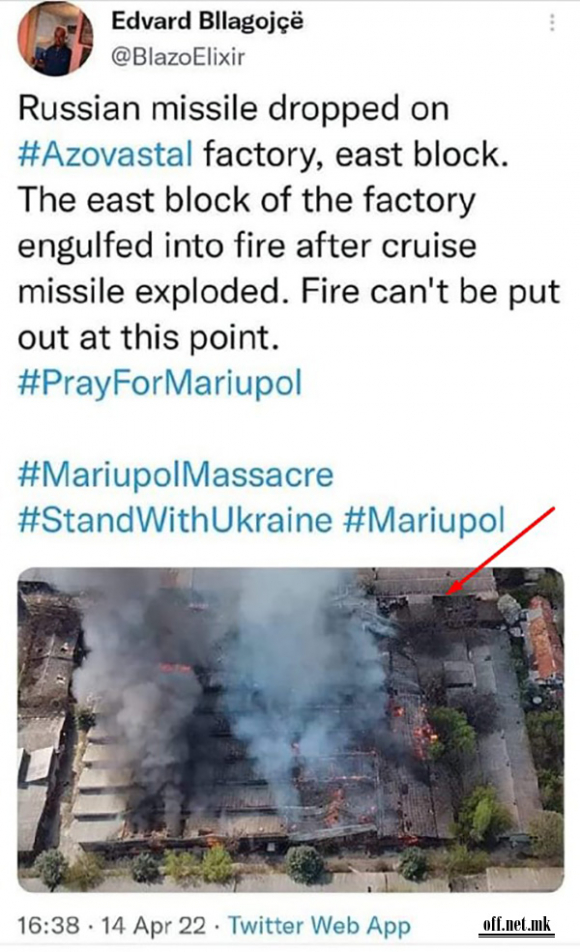Click the #StandWithUkraine hashtag
The image size is (580, 952).
176,520
